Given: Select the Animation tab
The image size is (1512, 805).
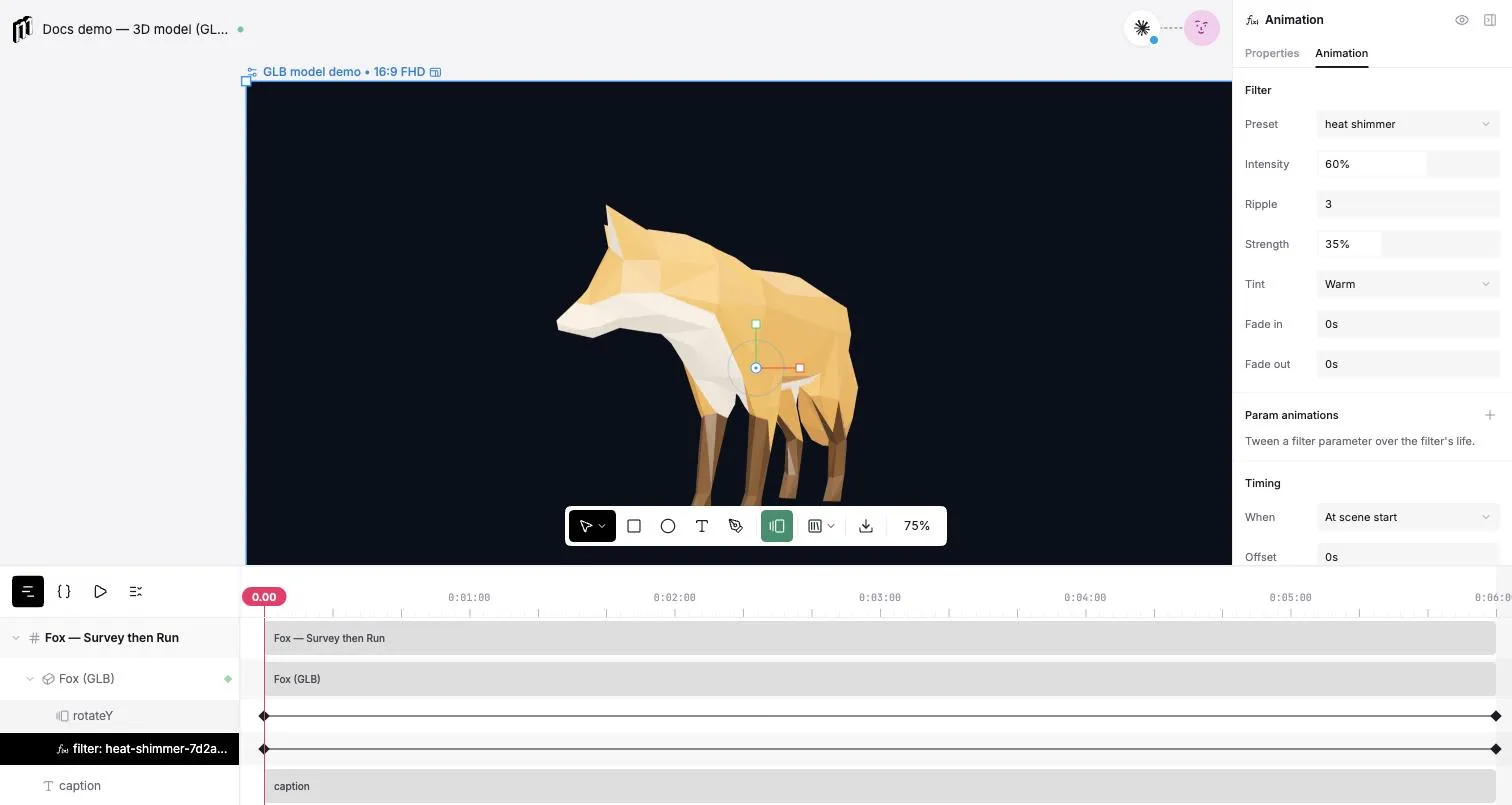Looking at the screenshot, I should [x=1341, y=53].
